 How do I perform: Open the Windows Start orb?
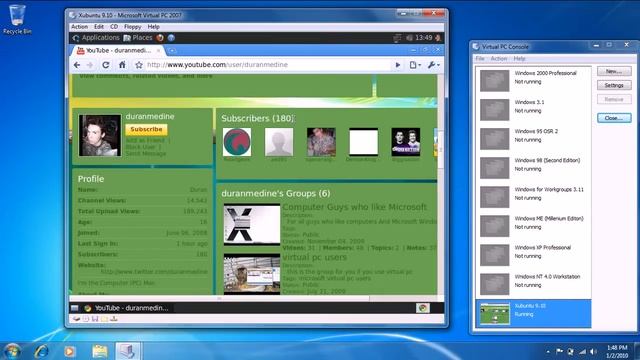pos(12,351)
